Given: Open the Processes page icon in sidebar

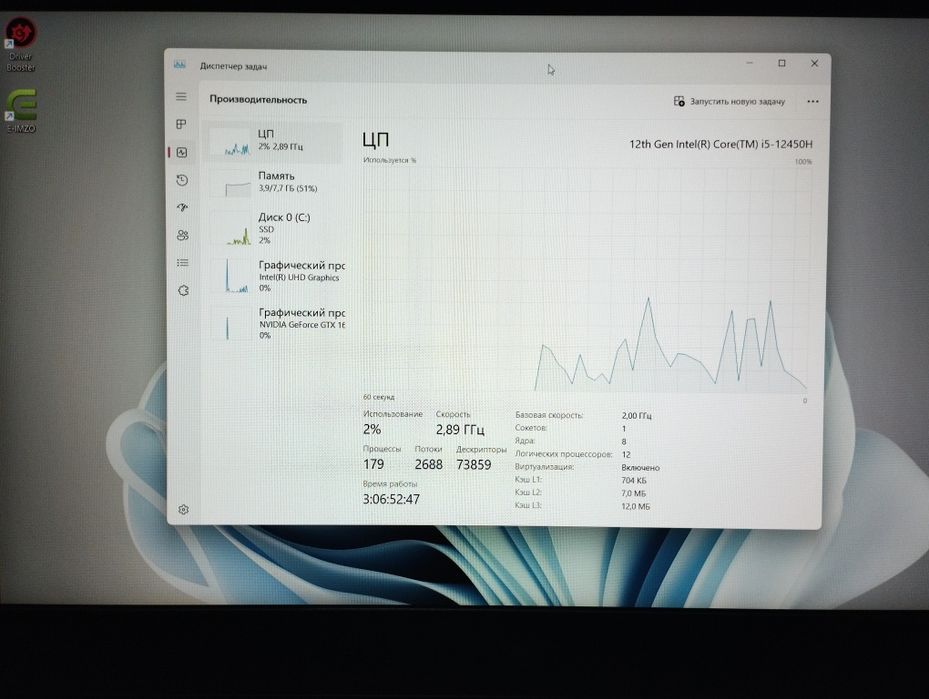Looking at the screenshot, I should point(181,124).
